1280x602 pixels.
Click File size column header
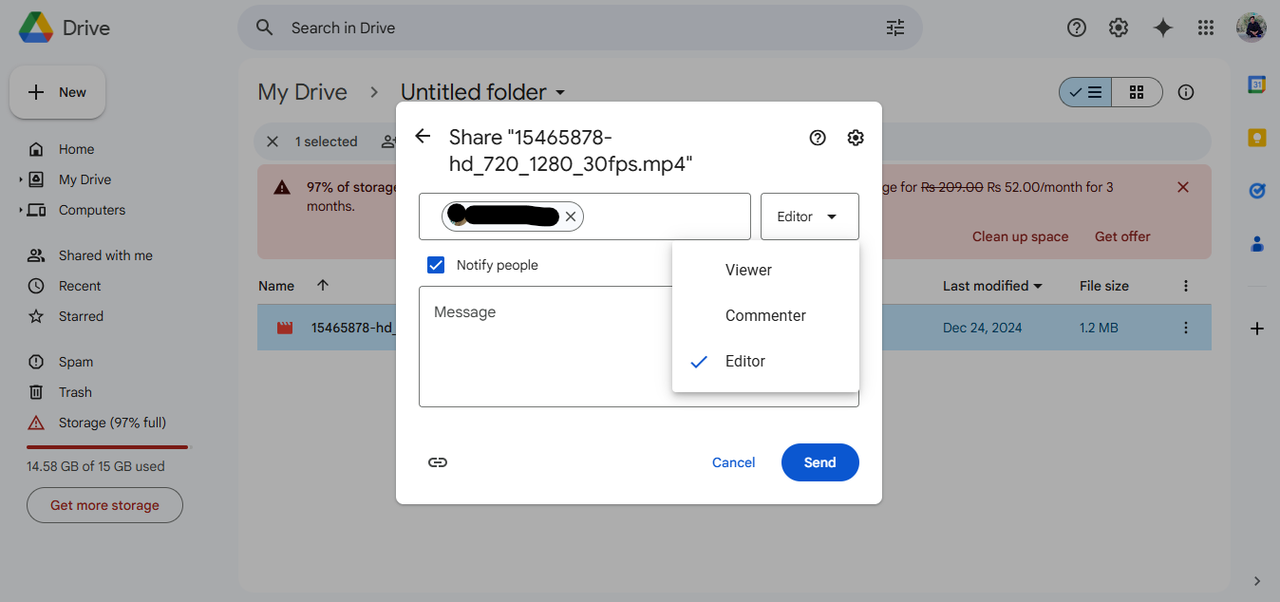tap(1104, 286)
